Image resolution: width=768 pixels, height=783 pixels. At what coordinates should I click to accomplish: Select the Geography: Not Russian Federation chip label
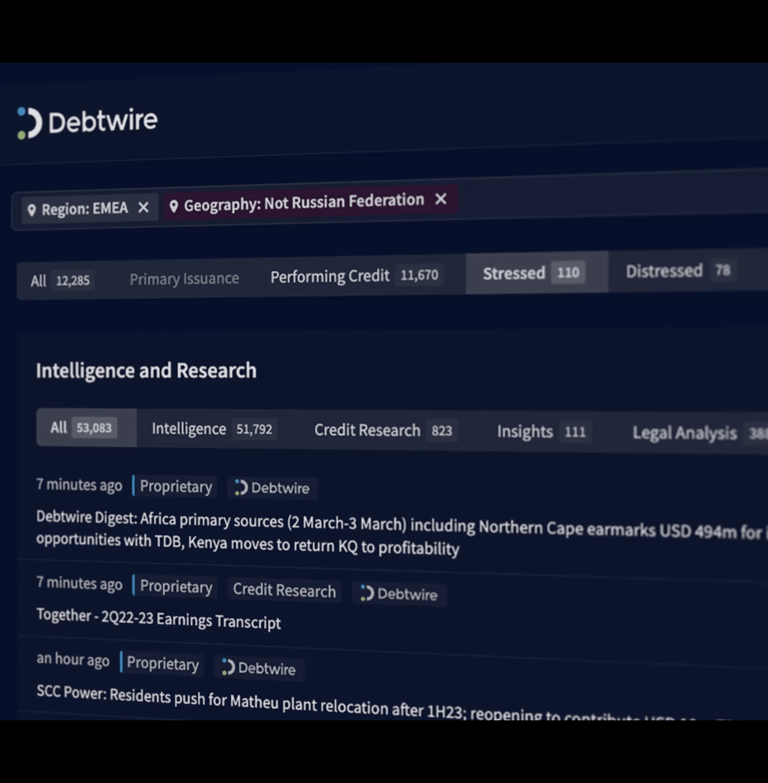coord(304,202)
